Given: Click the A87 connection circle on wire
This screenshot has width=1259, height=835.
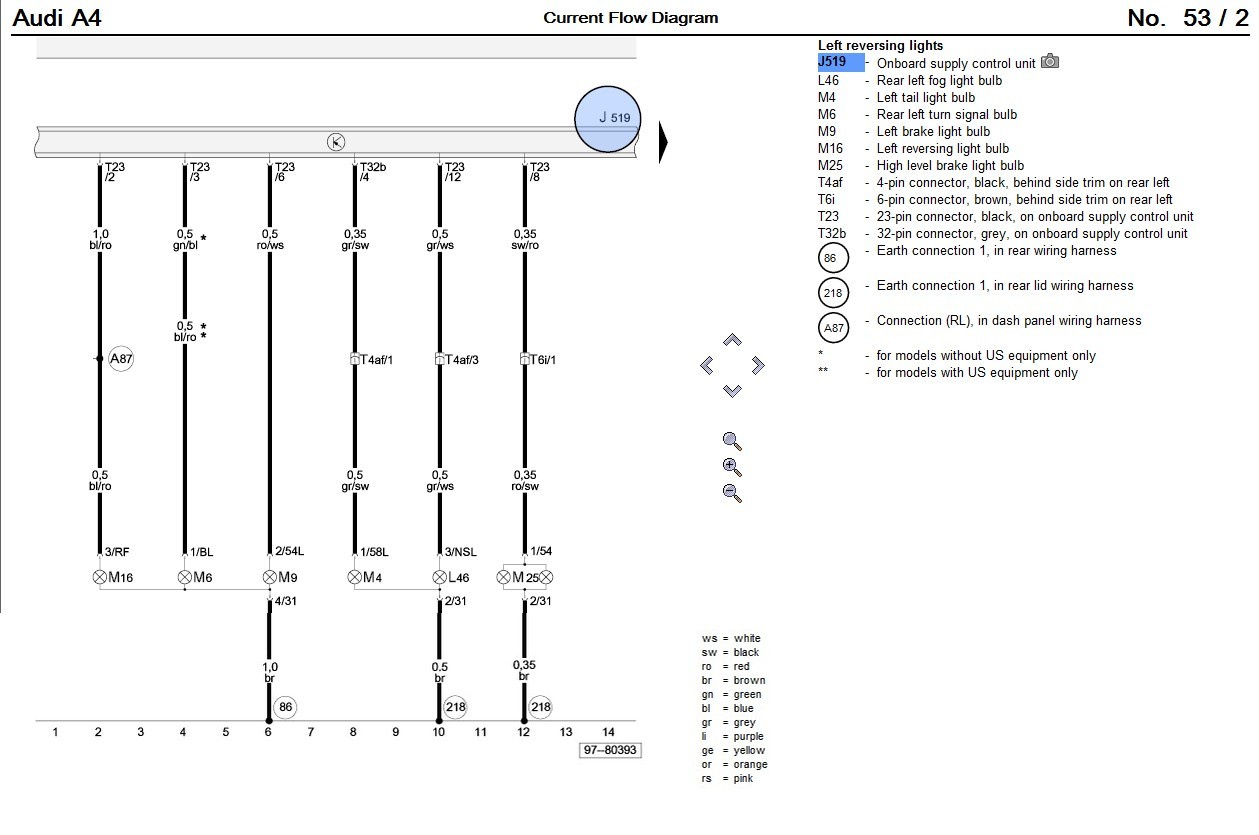Looking at the screenshot, I should (x=121, y=359).
